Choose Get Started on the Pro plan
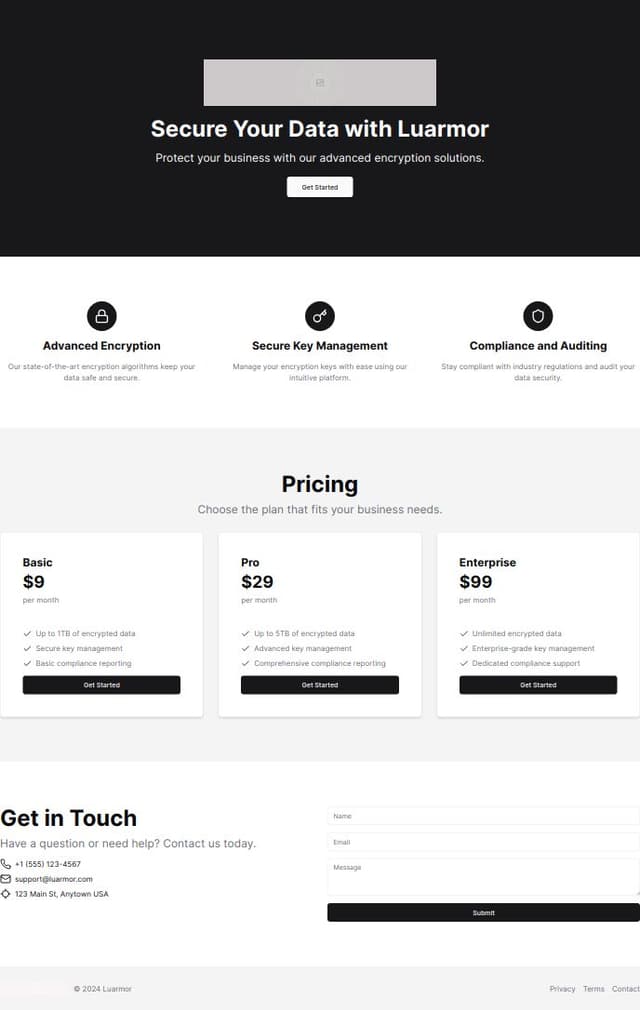The image size is (640, 1010). tap(320, 685)
